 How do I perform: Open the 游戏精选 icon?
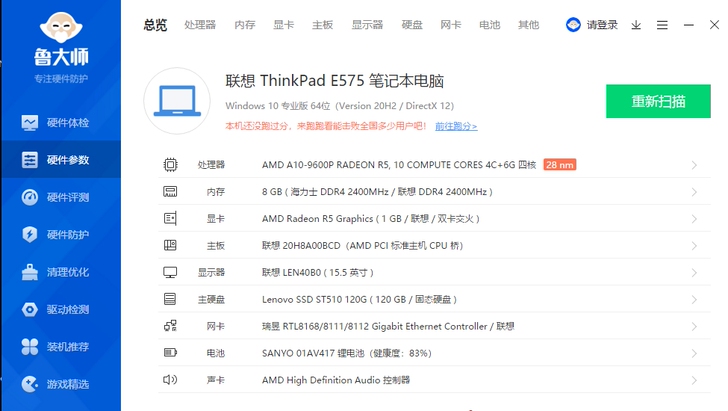click(x=30, y=384)
